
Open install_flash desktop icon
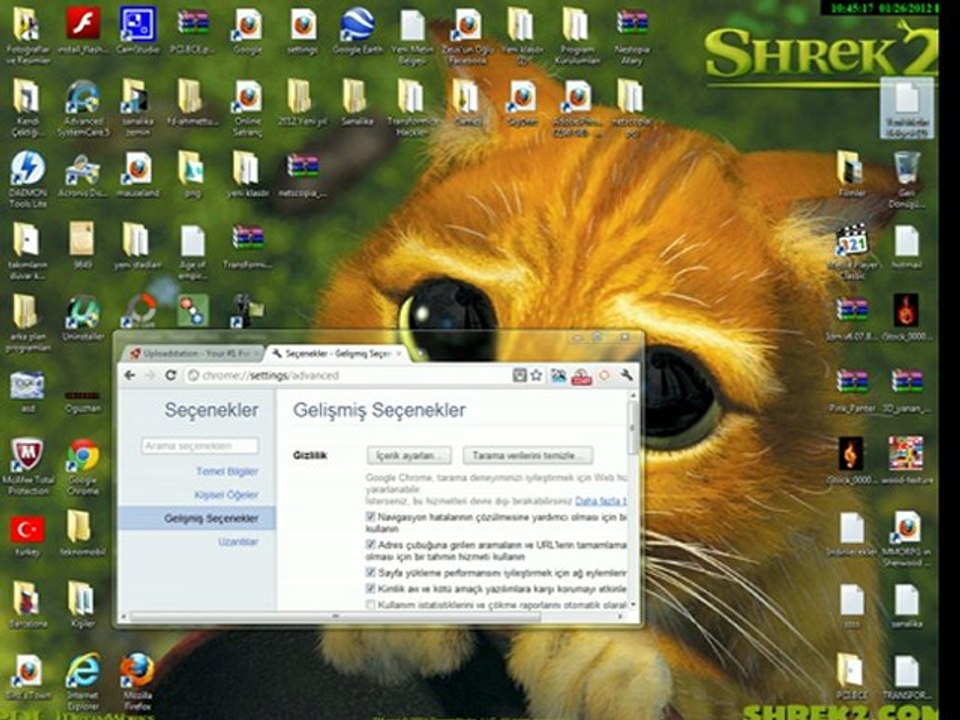tap(83, 31)
